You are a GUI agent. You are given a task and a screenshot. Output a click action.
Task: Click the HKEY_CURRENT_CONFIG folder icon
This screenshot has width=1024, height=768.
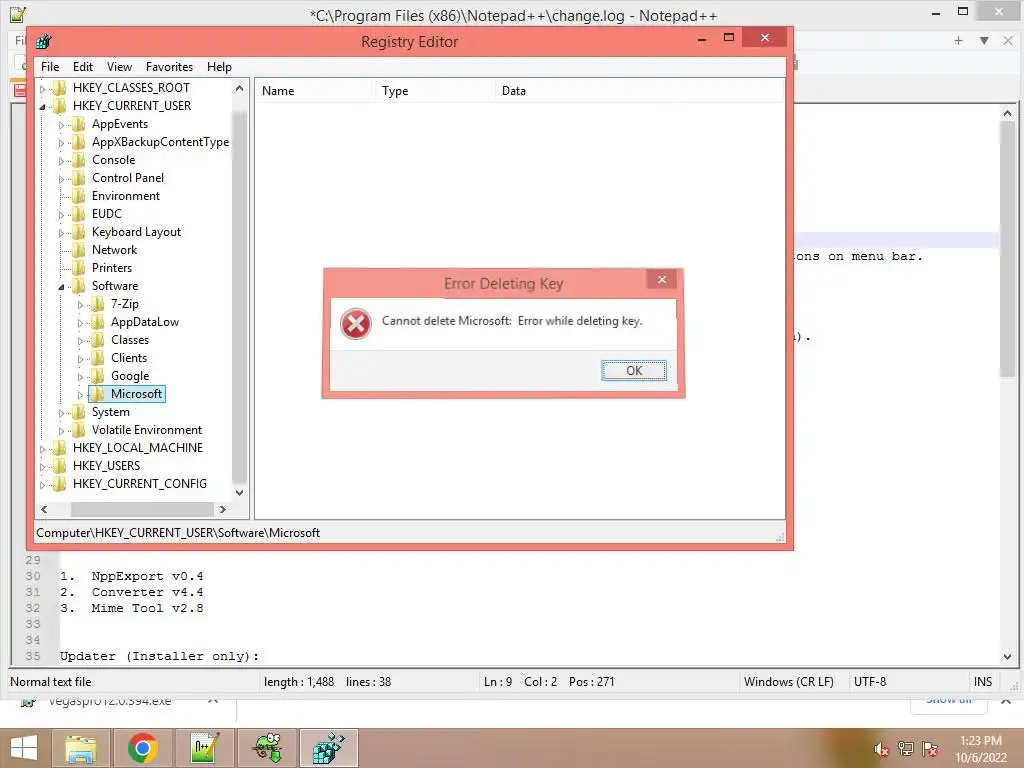[59, 484]
